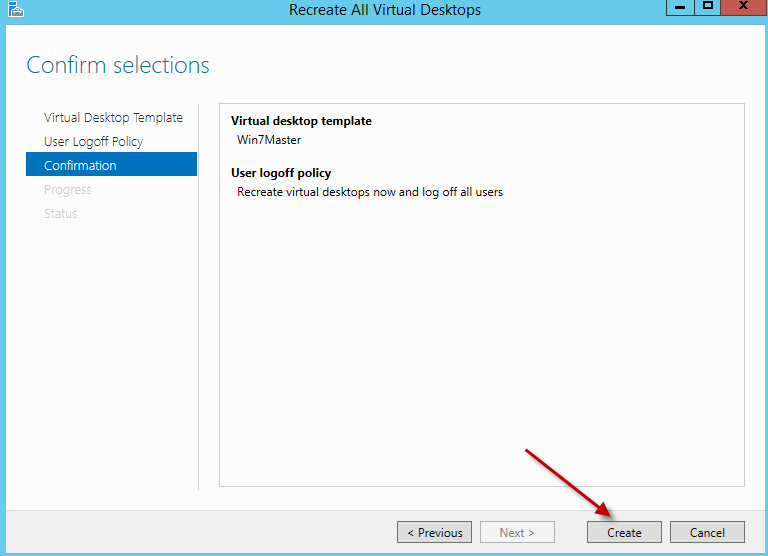The image size is (768, 556).
Task: Maximize the wizard window
Action: point(708,8)
